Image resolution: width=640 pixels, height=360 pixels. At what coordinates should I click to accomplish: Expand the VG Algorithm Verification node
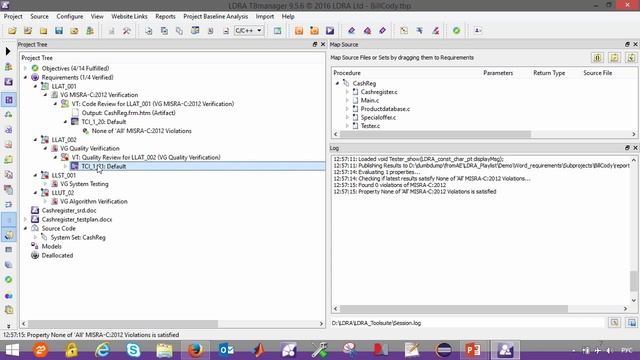(x=45, y=201)
